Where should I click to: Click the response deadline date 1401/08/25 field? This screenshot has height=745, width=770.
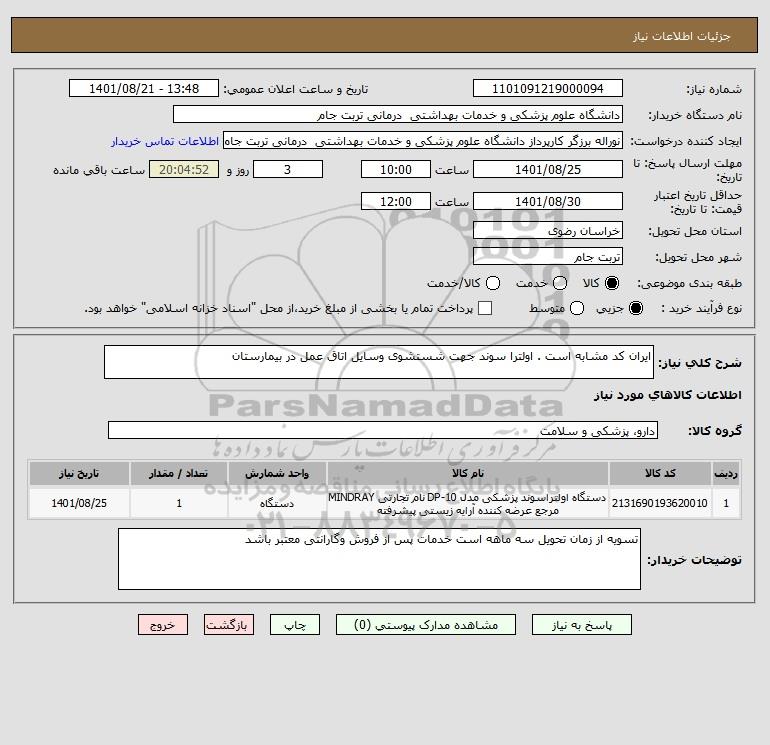[x=548, y=169]
